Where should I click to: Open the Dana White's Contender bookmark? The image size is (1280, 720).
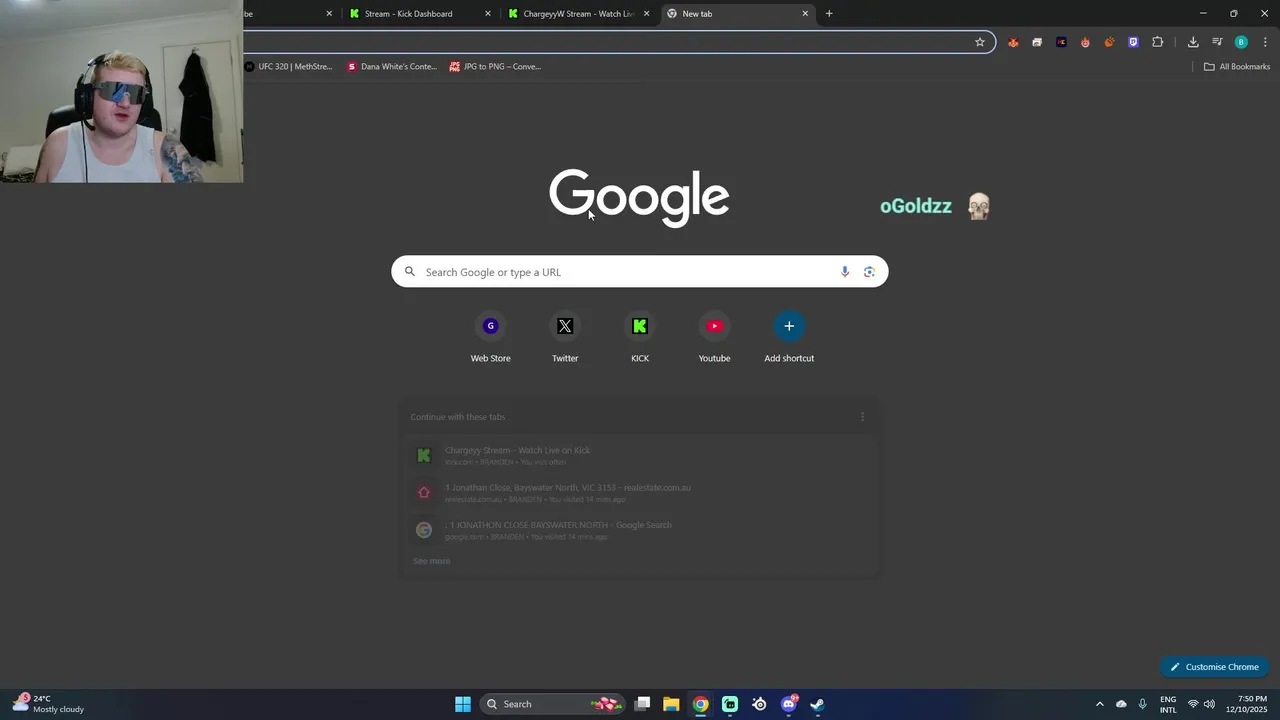click(392, 67)
